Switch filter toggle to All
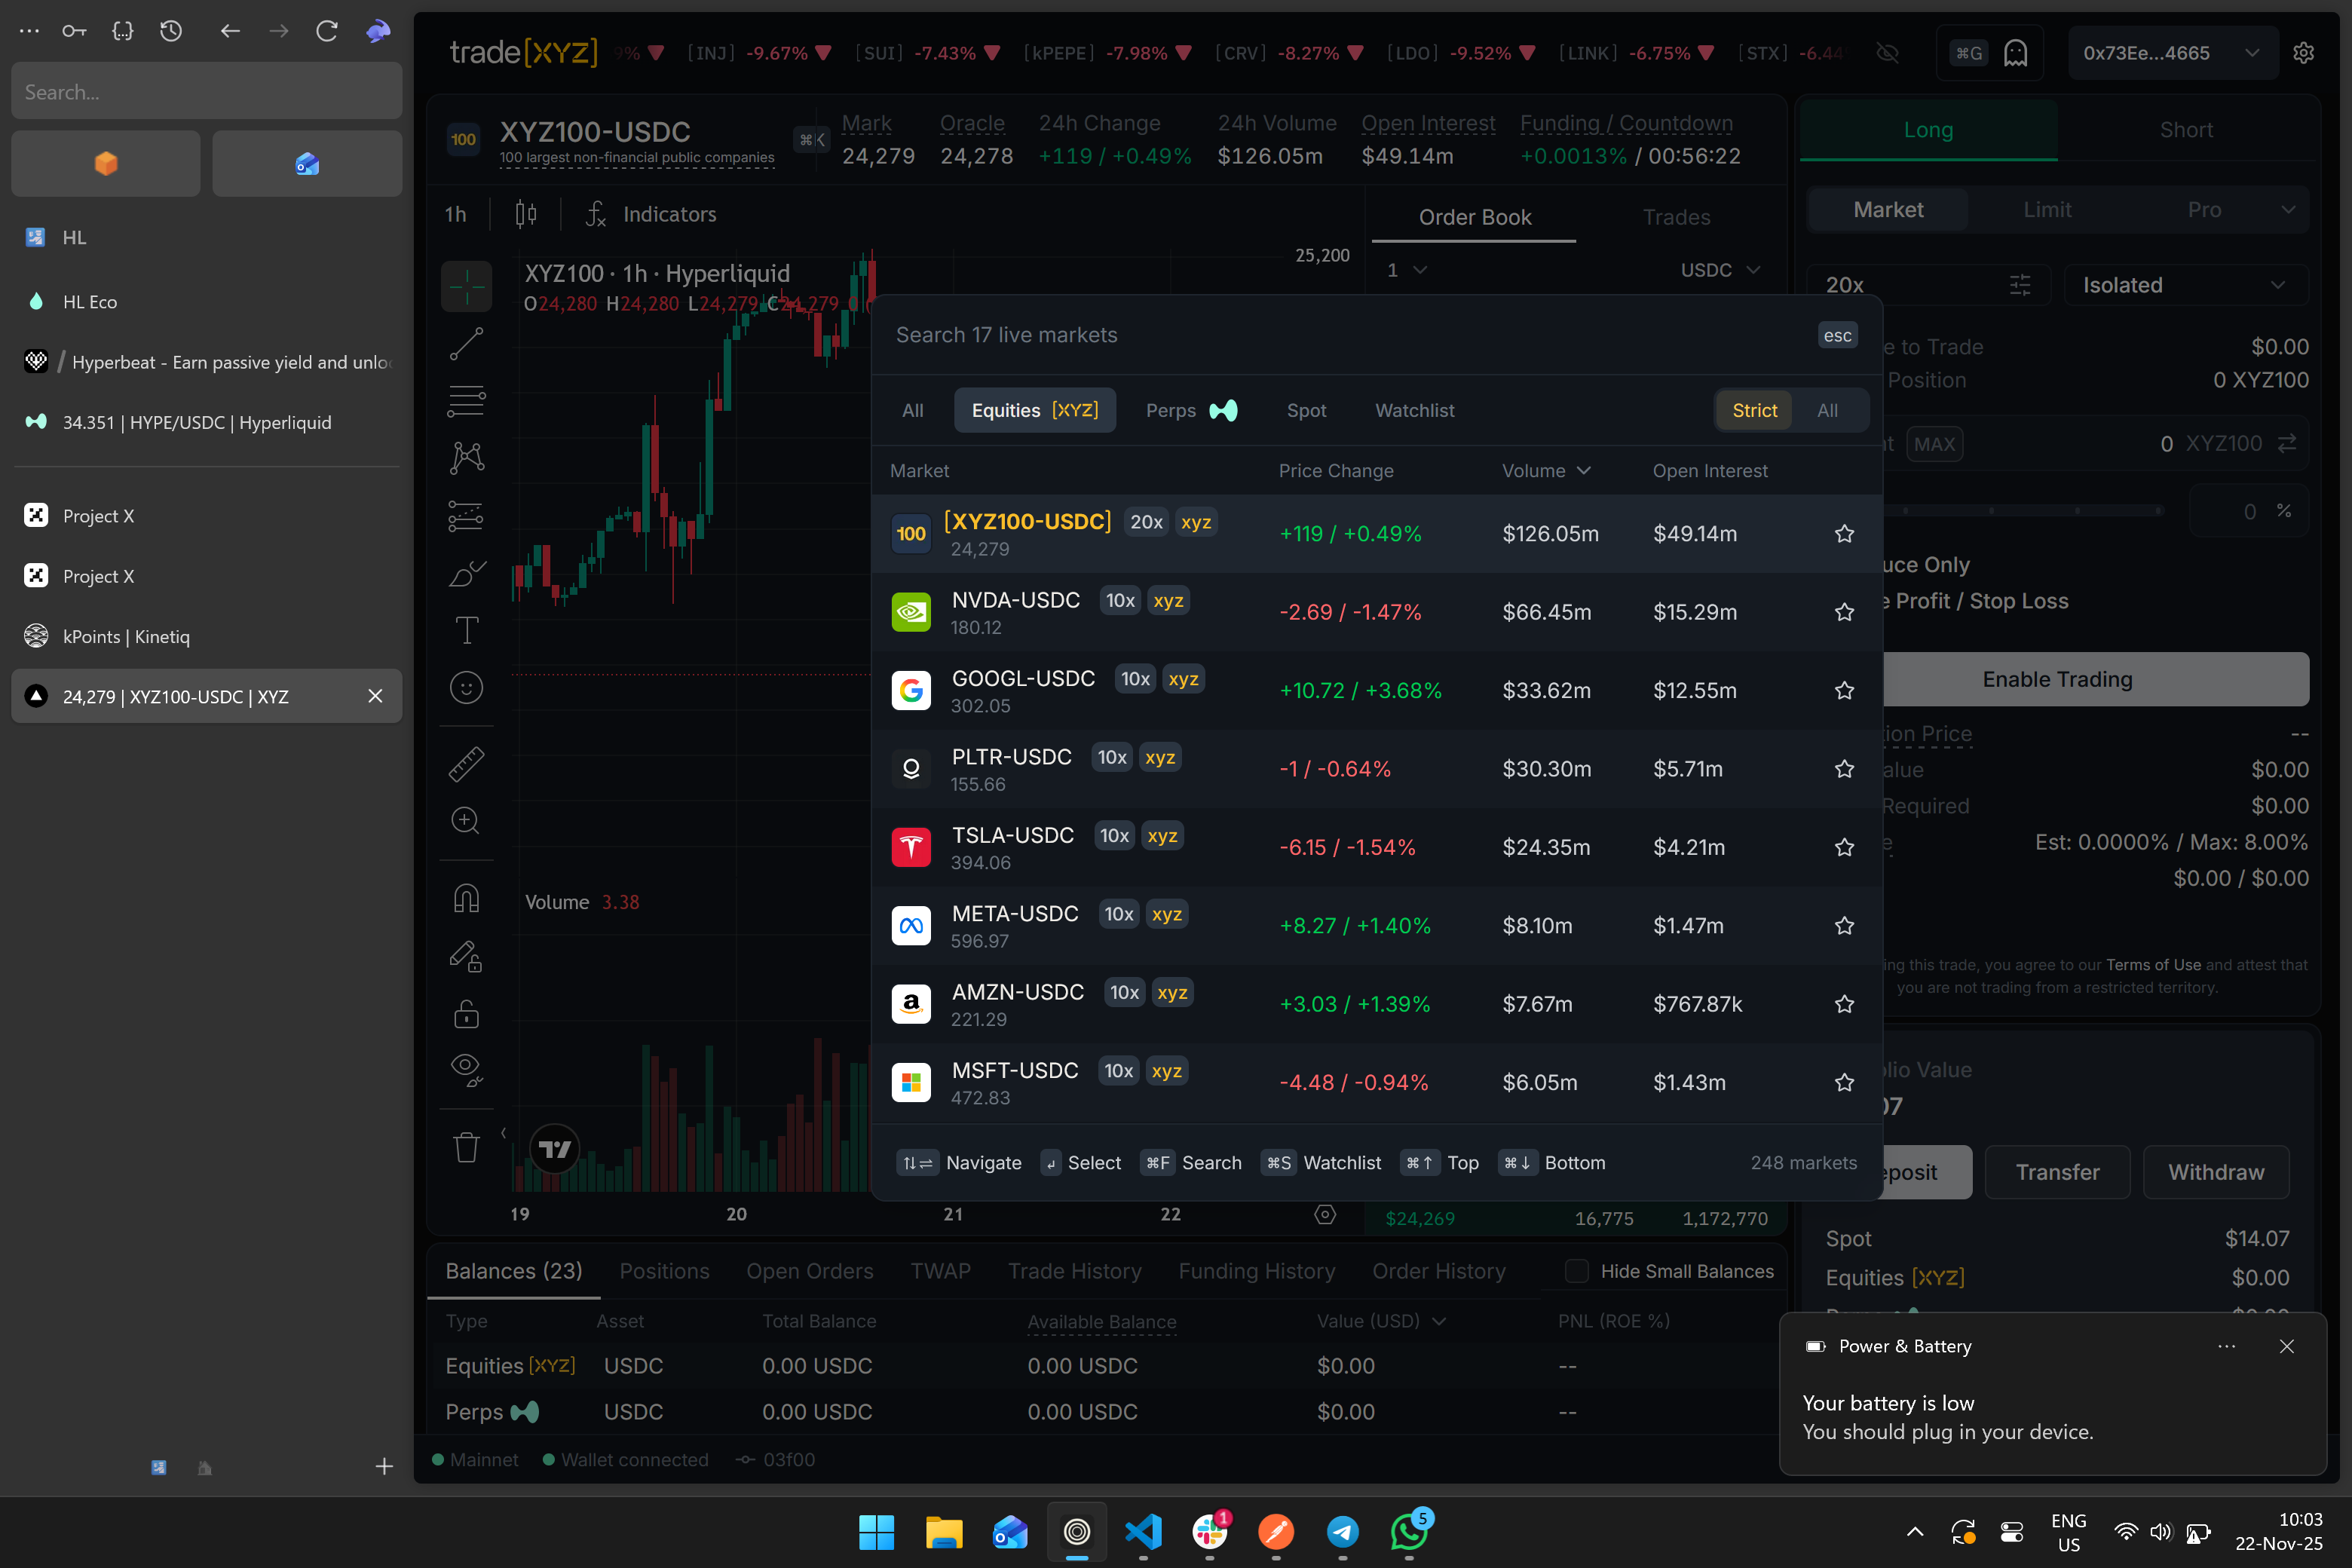Image resolution: width=2352 pixels, height=1568 pixels. click(x=1826, y=410)
